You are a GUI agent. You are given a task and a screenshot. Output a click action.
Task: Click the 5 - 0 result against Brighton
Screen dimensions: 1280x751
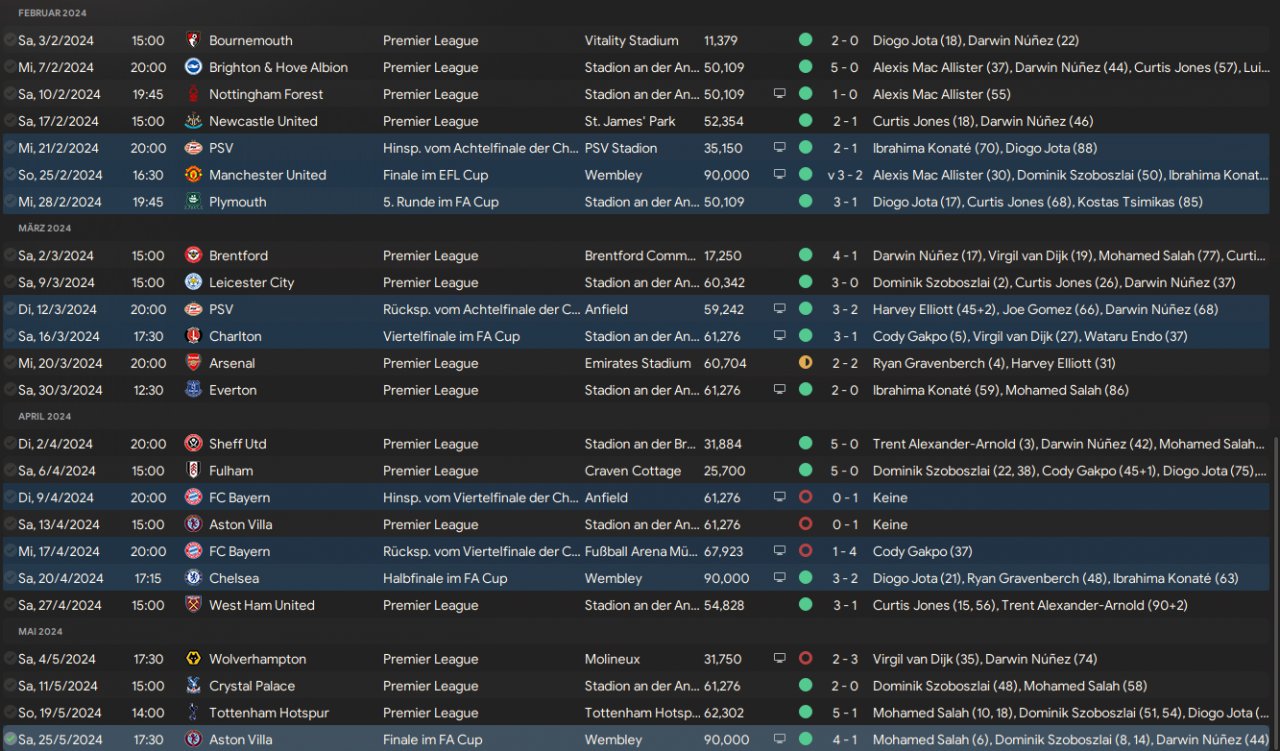pos(844,68)
